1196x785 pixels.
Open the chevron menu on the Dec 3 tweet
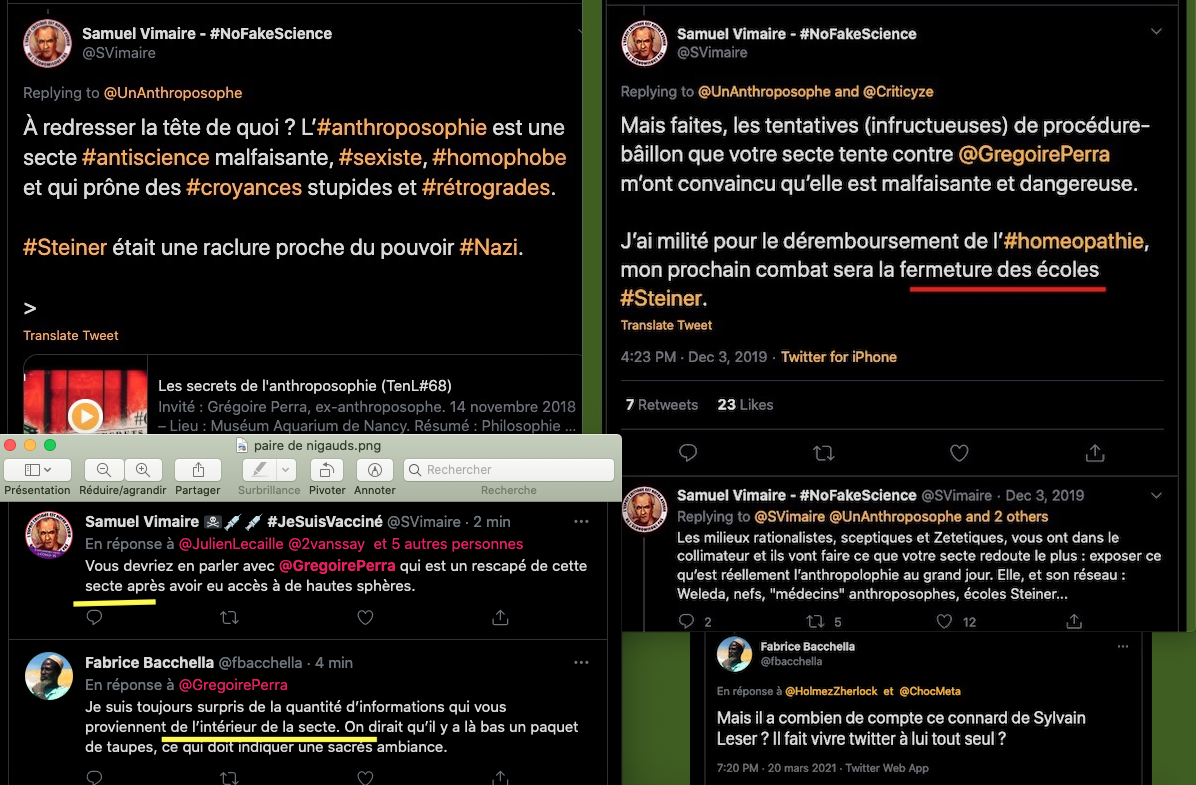point(1156,495)
